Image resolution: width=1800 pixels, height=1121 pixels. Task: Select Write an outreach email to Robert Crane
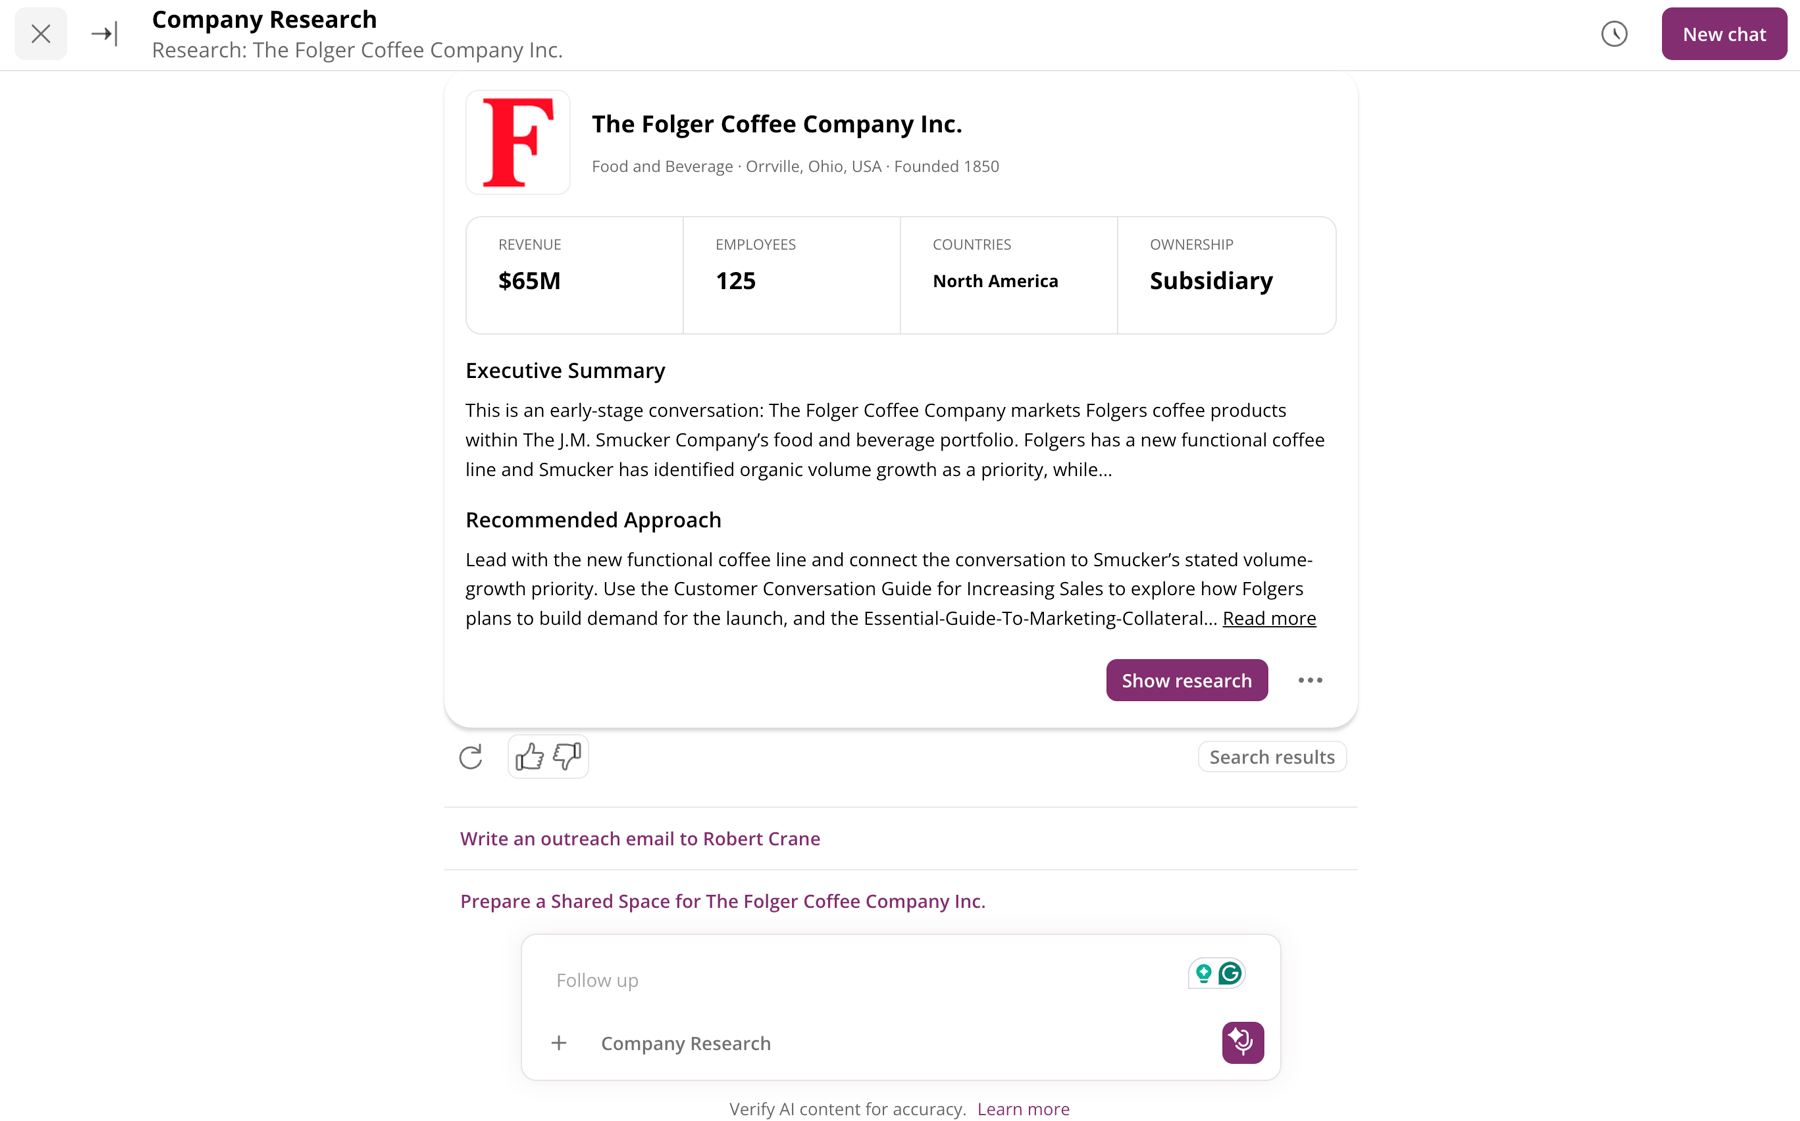[640, 839]
